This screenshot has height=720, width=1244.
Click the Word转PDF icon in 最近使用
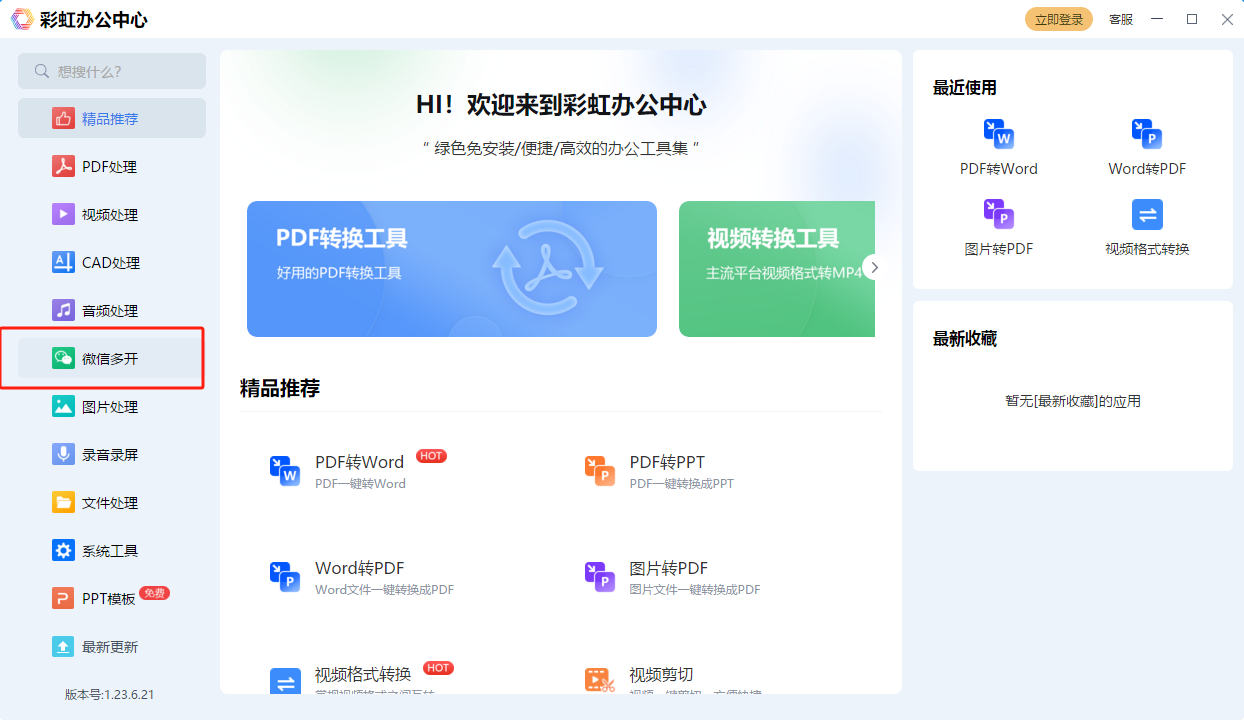1147,134
